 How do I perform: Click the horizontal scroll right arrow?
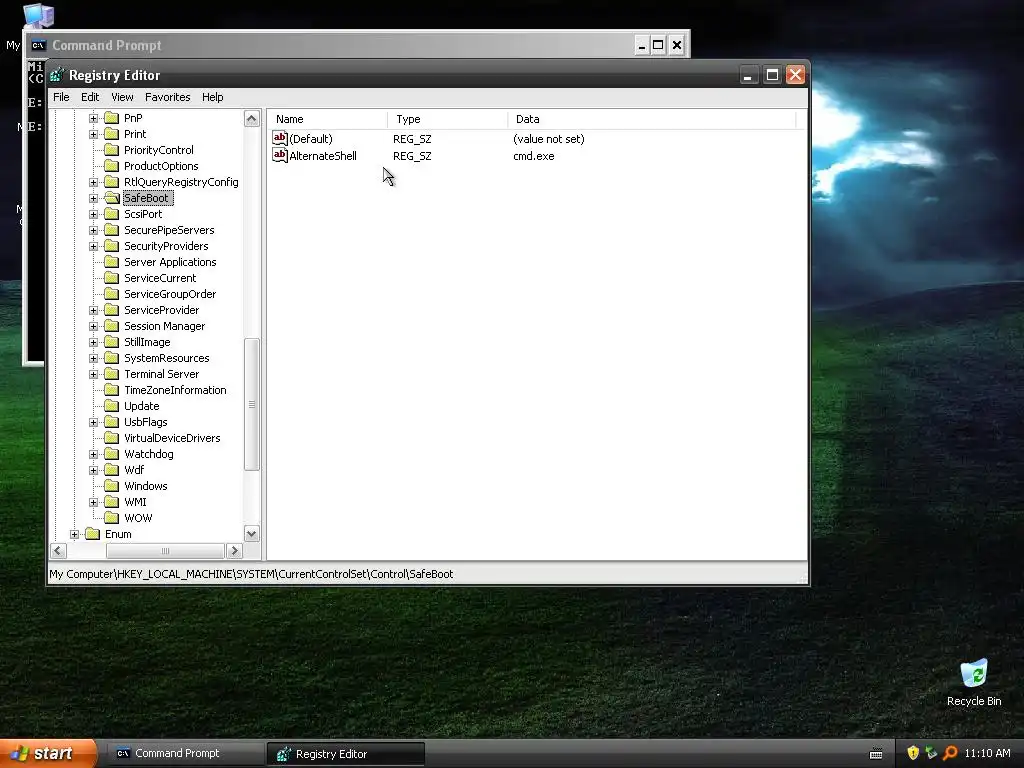pyautogui.click(x=234, y=551)
